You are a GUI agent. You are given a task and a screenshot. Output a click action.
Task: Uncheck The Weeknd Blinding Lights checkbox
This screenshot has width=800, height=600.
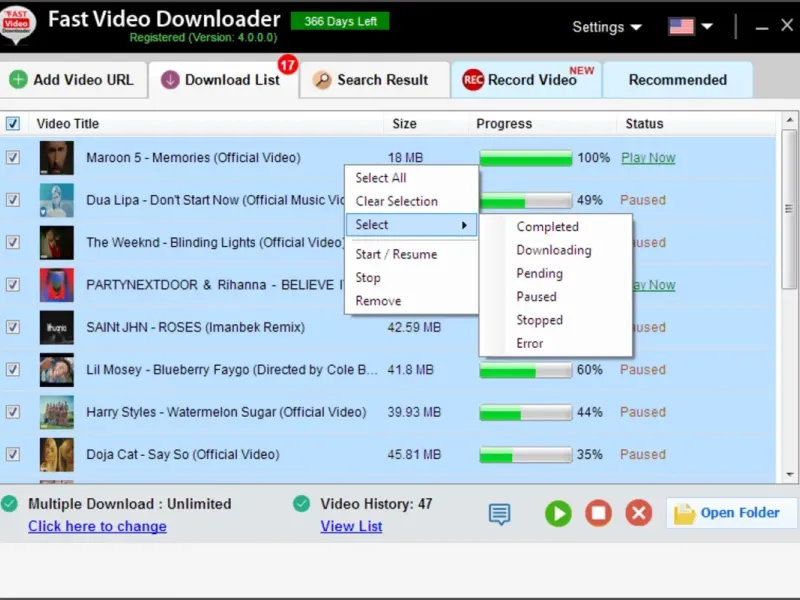[x=13, y=242]
